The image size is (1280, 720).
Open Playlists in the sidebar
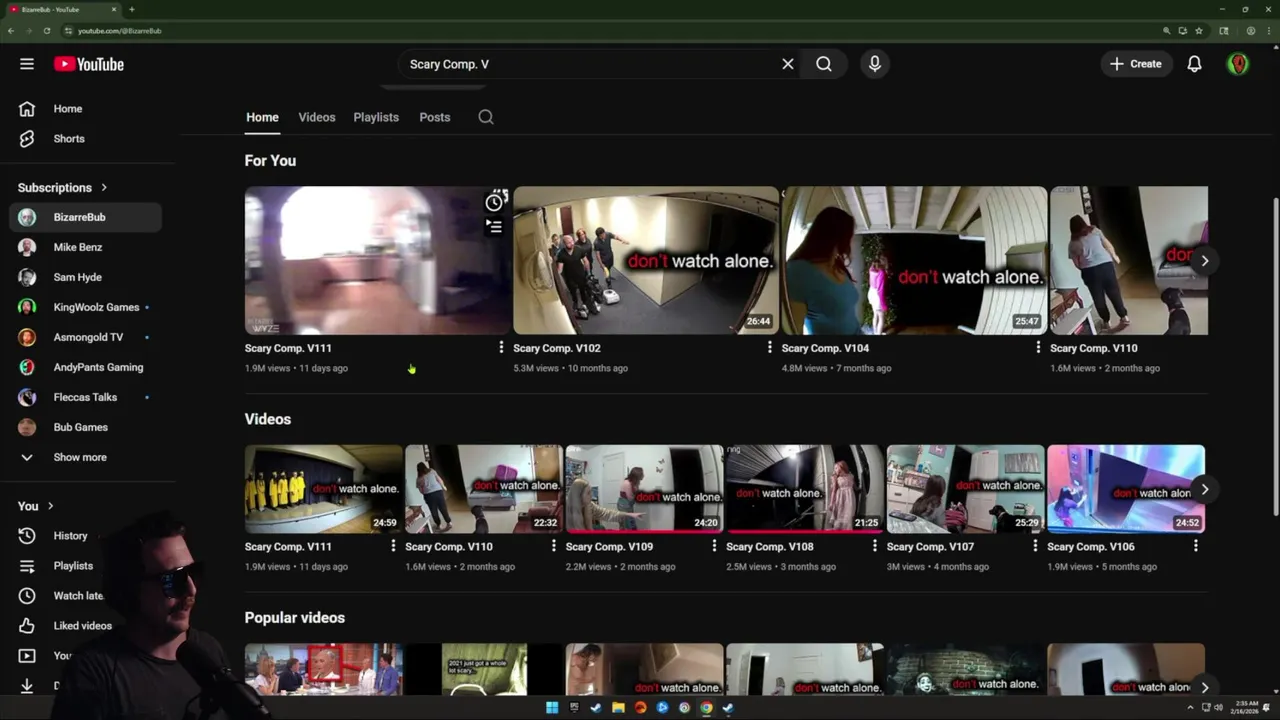pyautogui.click(x=85, y=566)
